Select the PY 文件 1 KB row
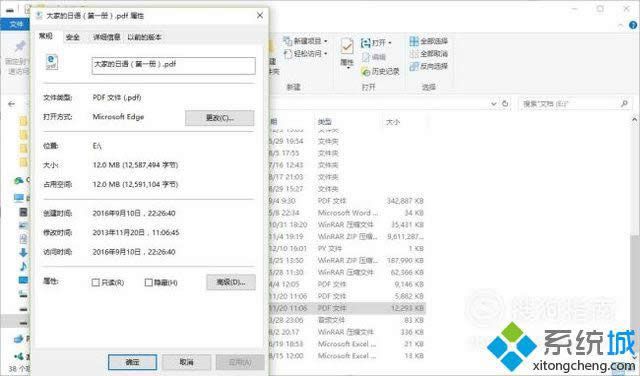The height and width of the screenshot is (376, 640). tap(347, 248)
